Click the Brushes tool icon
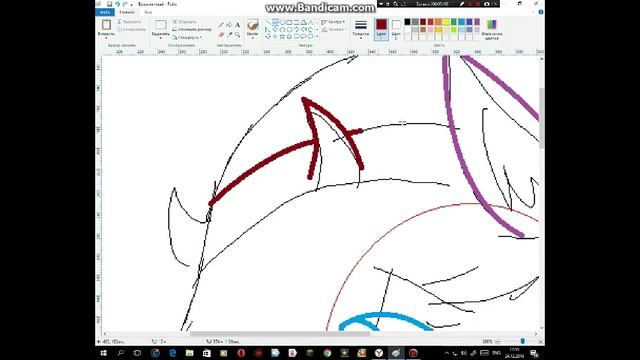 [253, 25]
